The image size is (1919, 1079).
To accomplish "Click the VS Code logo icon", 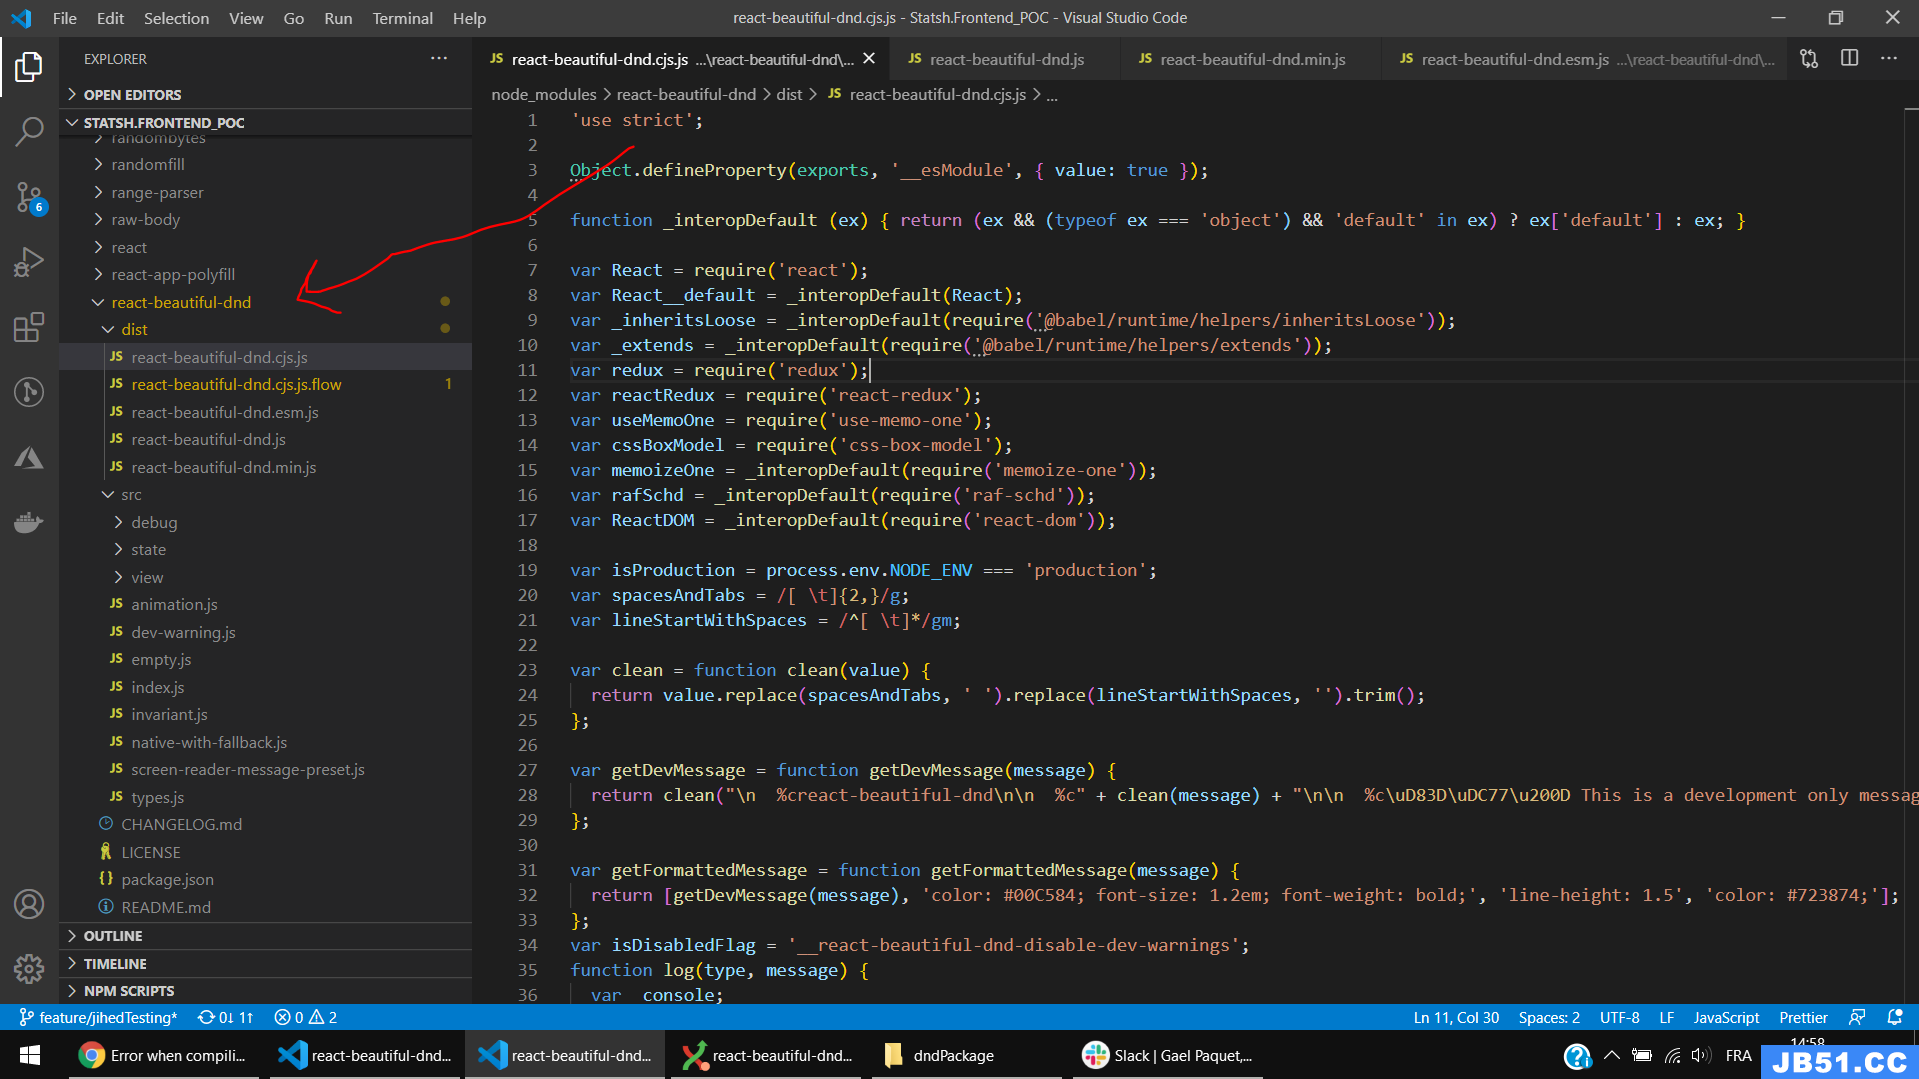I will pyautogui.click(x=21, y=18).
